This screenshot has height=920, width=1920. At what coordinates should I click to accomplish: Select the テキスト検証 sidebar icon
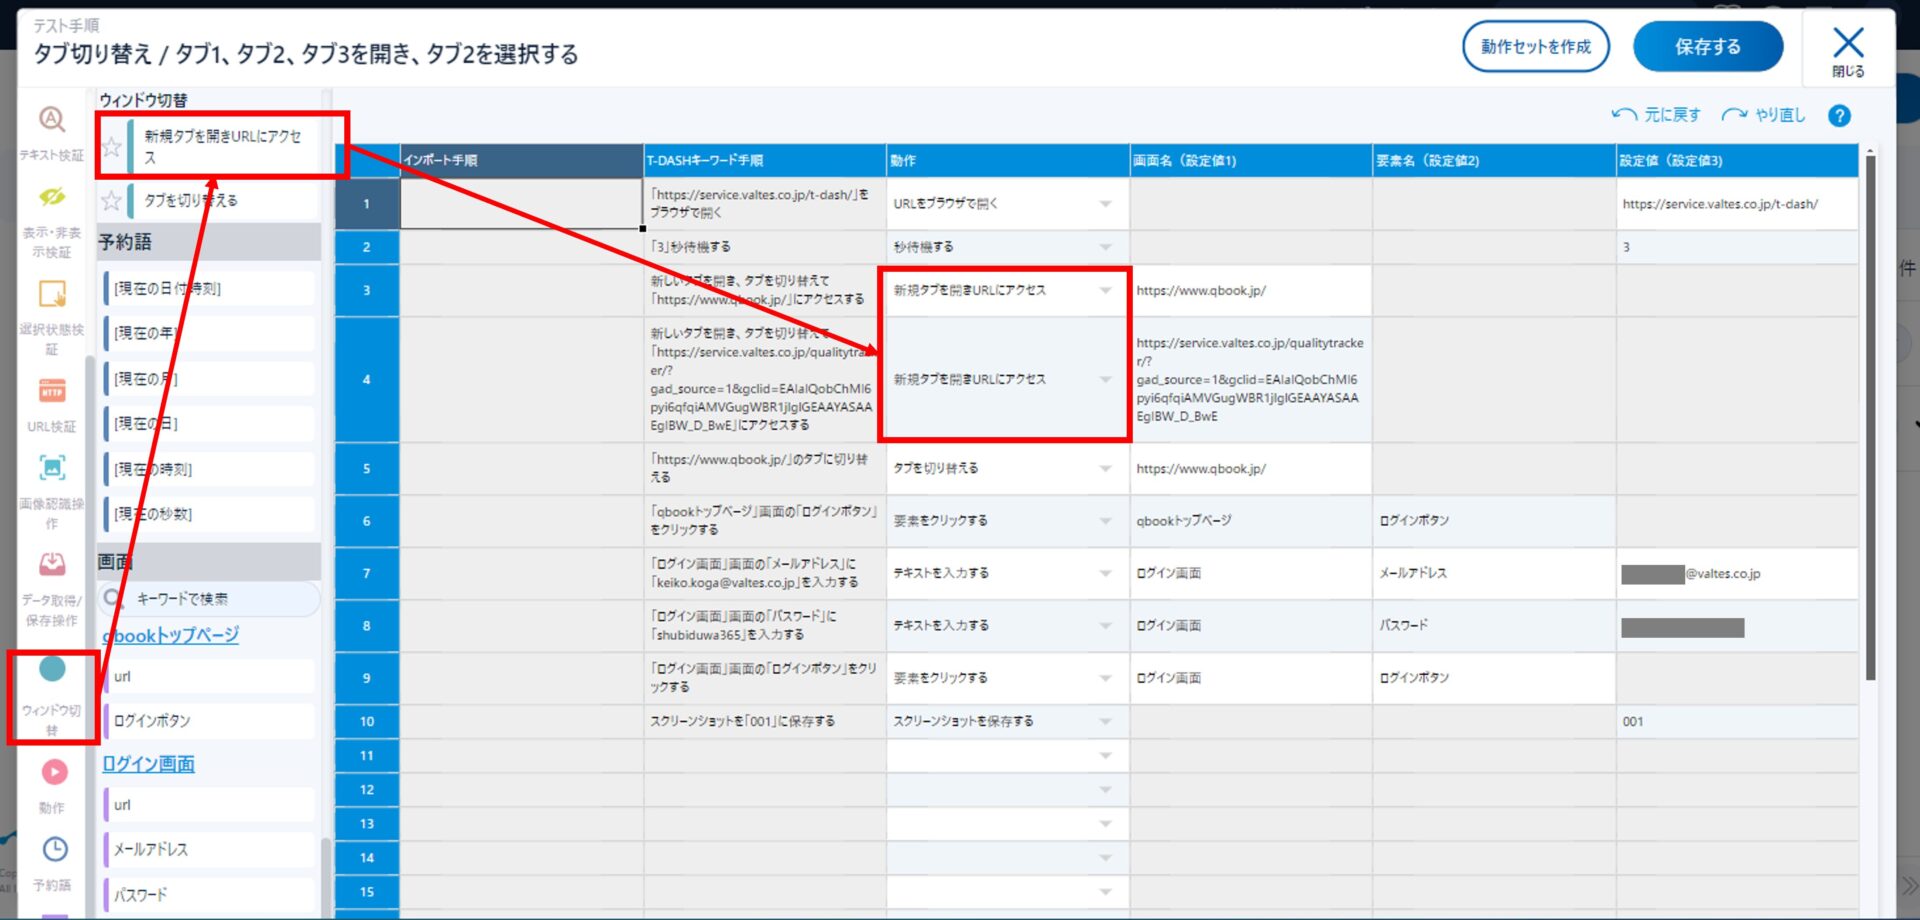click(x=52, y=121)
